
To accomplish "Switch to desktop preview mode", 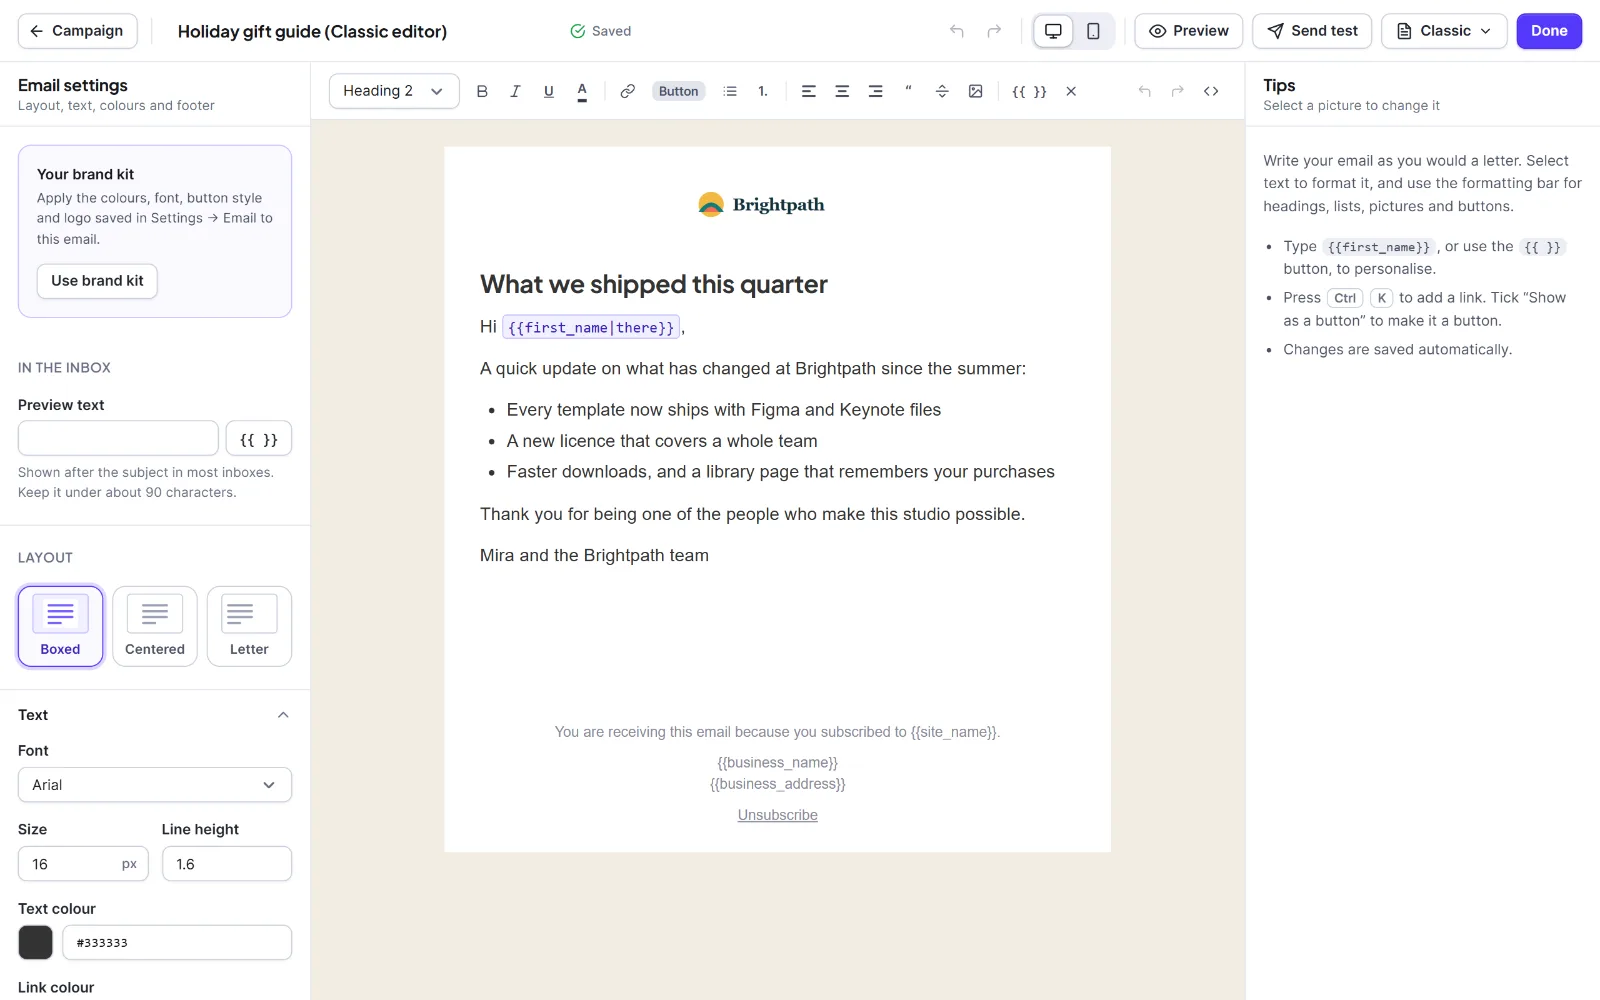I will (x=1053, y=31).
